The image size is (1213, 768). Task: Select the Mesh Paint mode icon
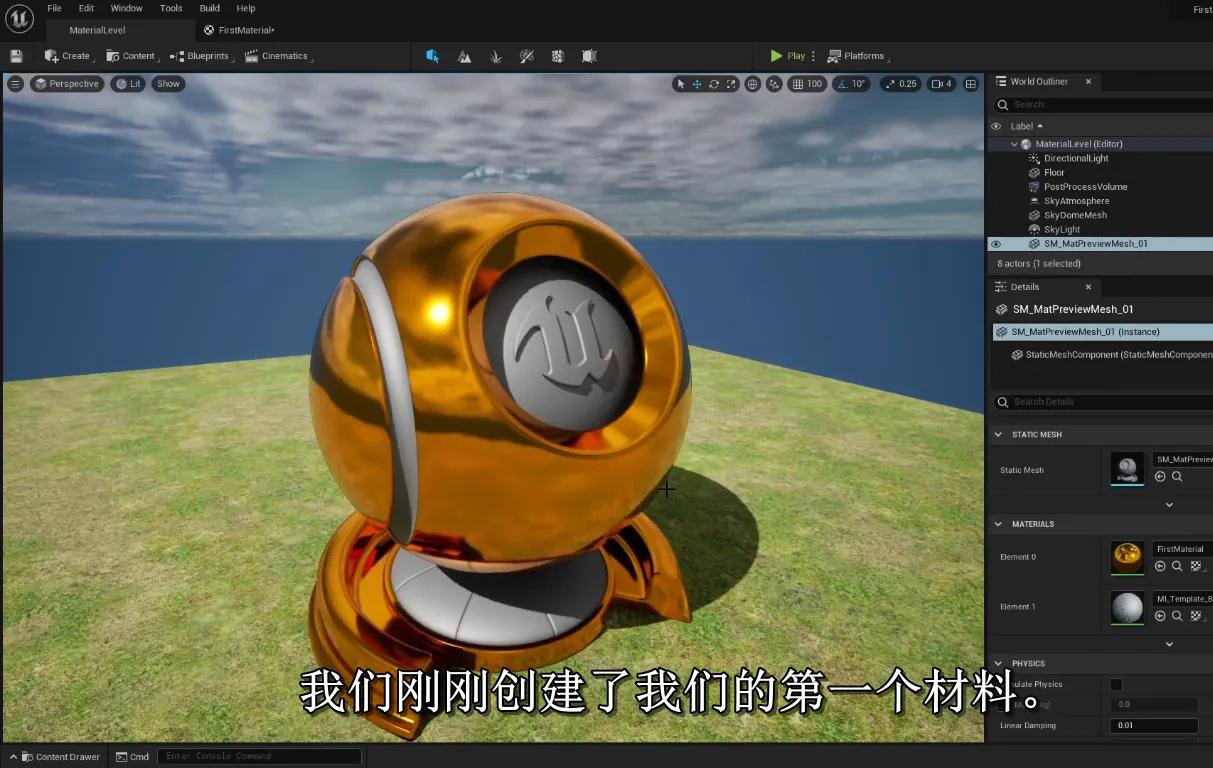526,57
